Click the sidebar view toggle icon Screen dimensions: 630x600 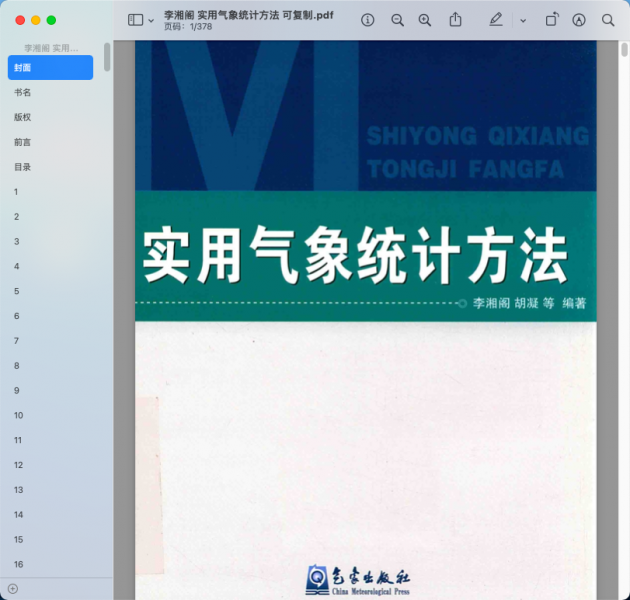pos(136,20)
